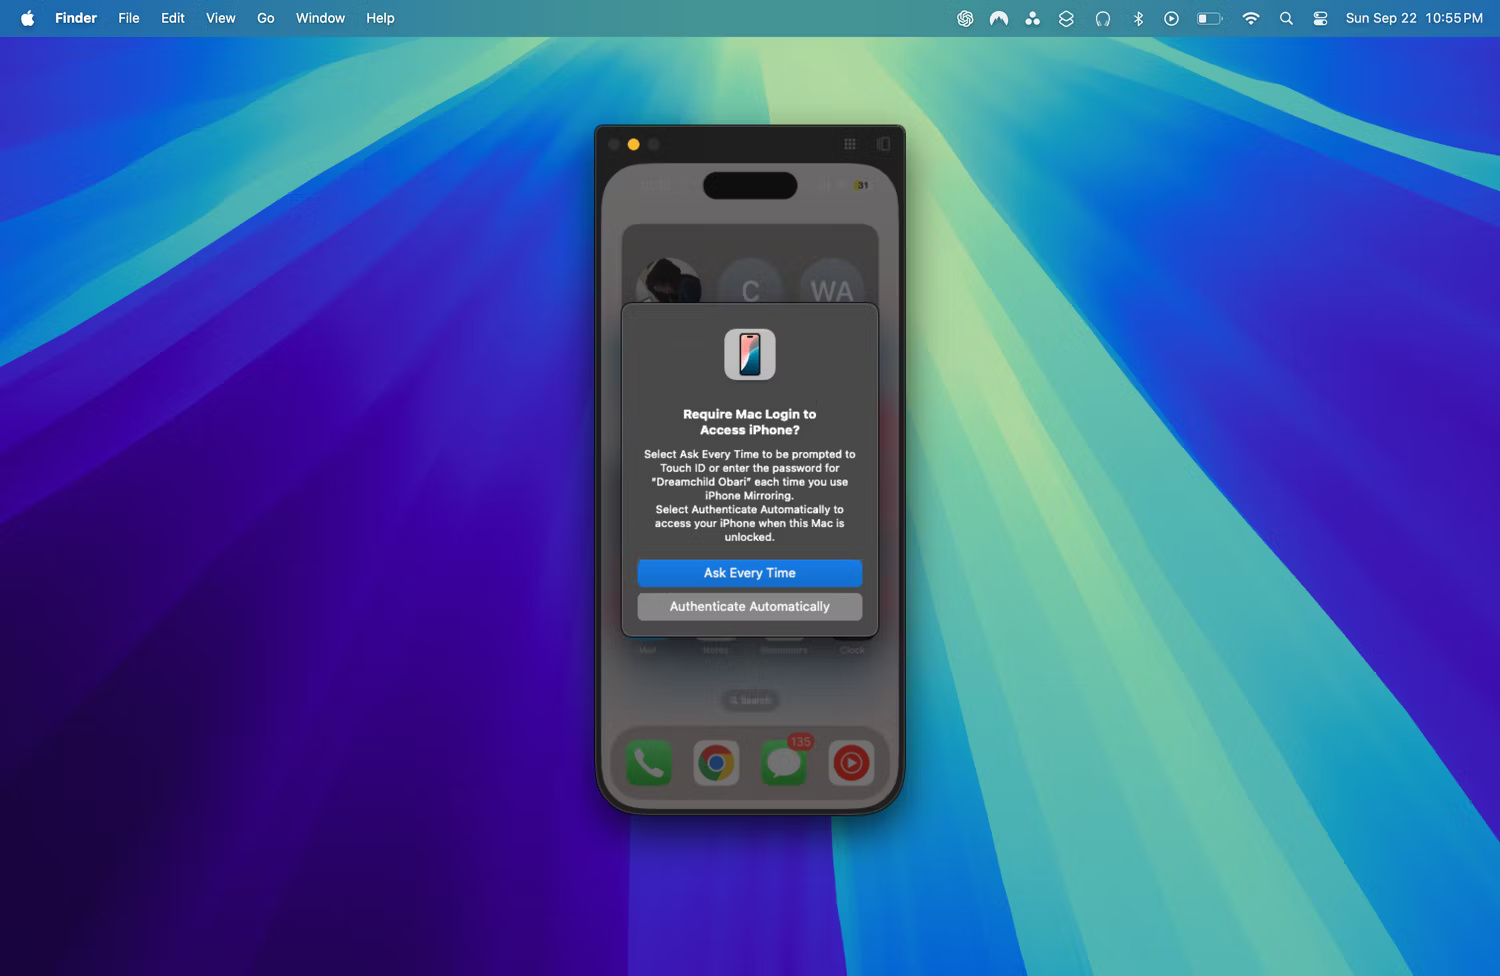Click the WA contact avatar in widget
The height and width of the screenshot is (976, 1500).
point(832,283)
